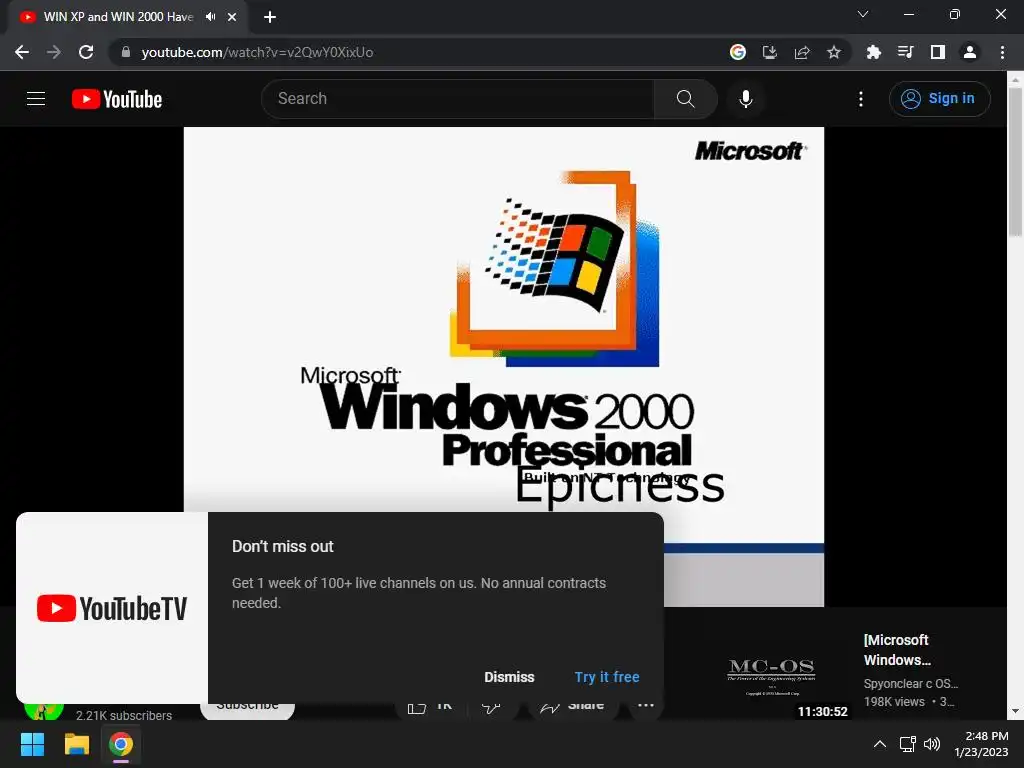Open Chrome profile avatar
The image size is (1024, 768).
pyautogui.click(x=970, y=52)
